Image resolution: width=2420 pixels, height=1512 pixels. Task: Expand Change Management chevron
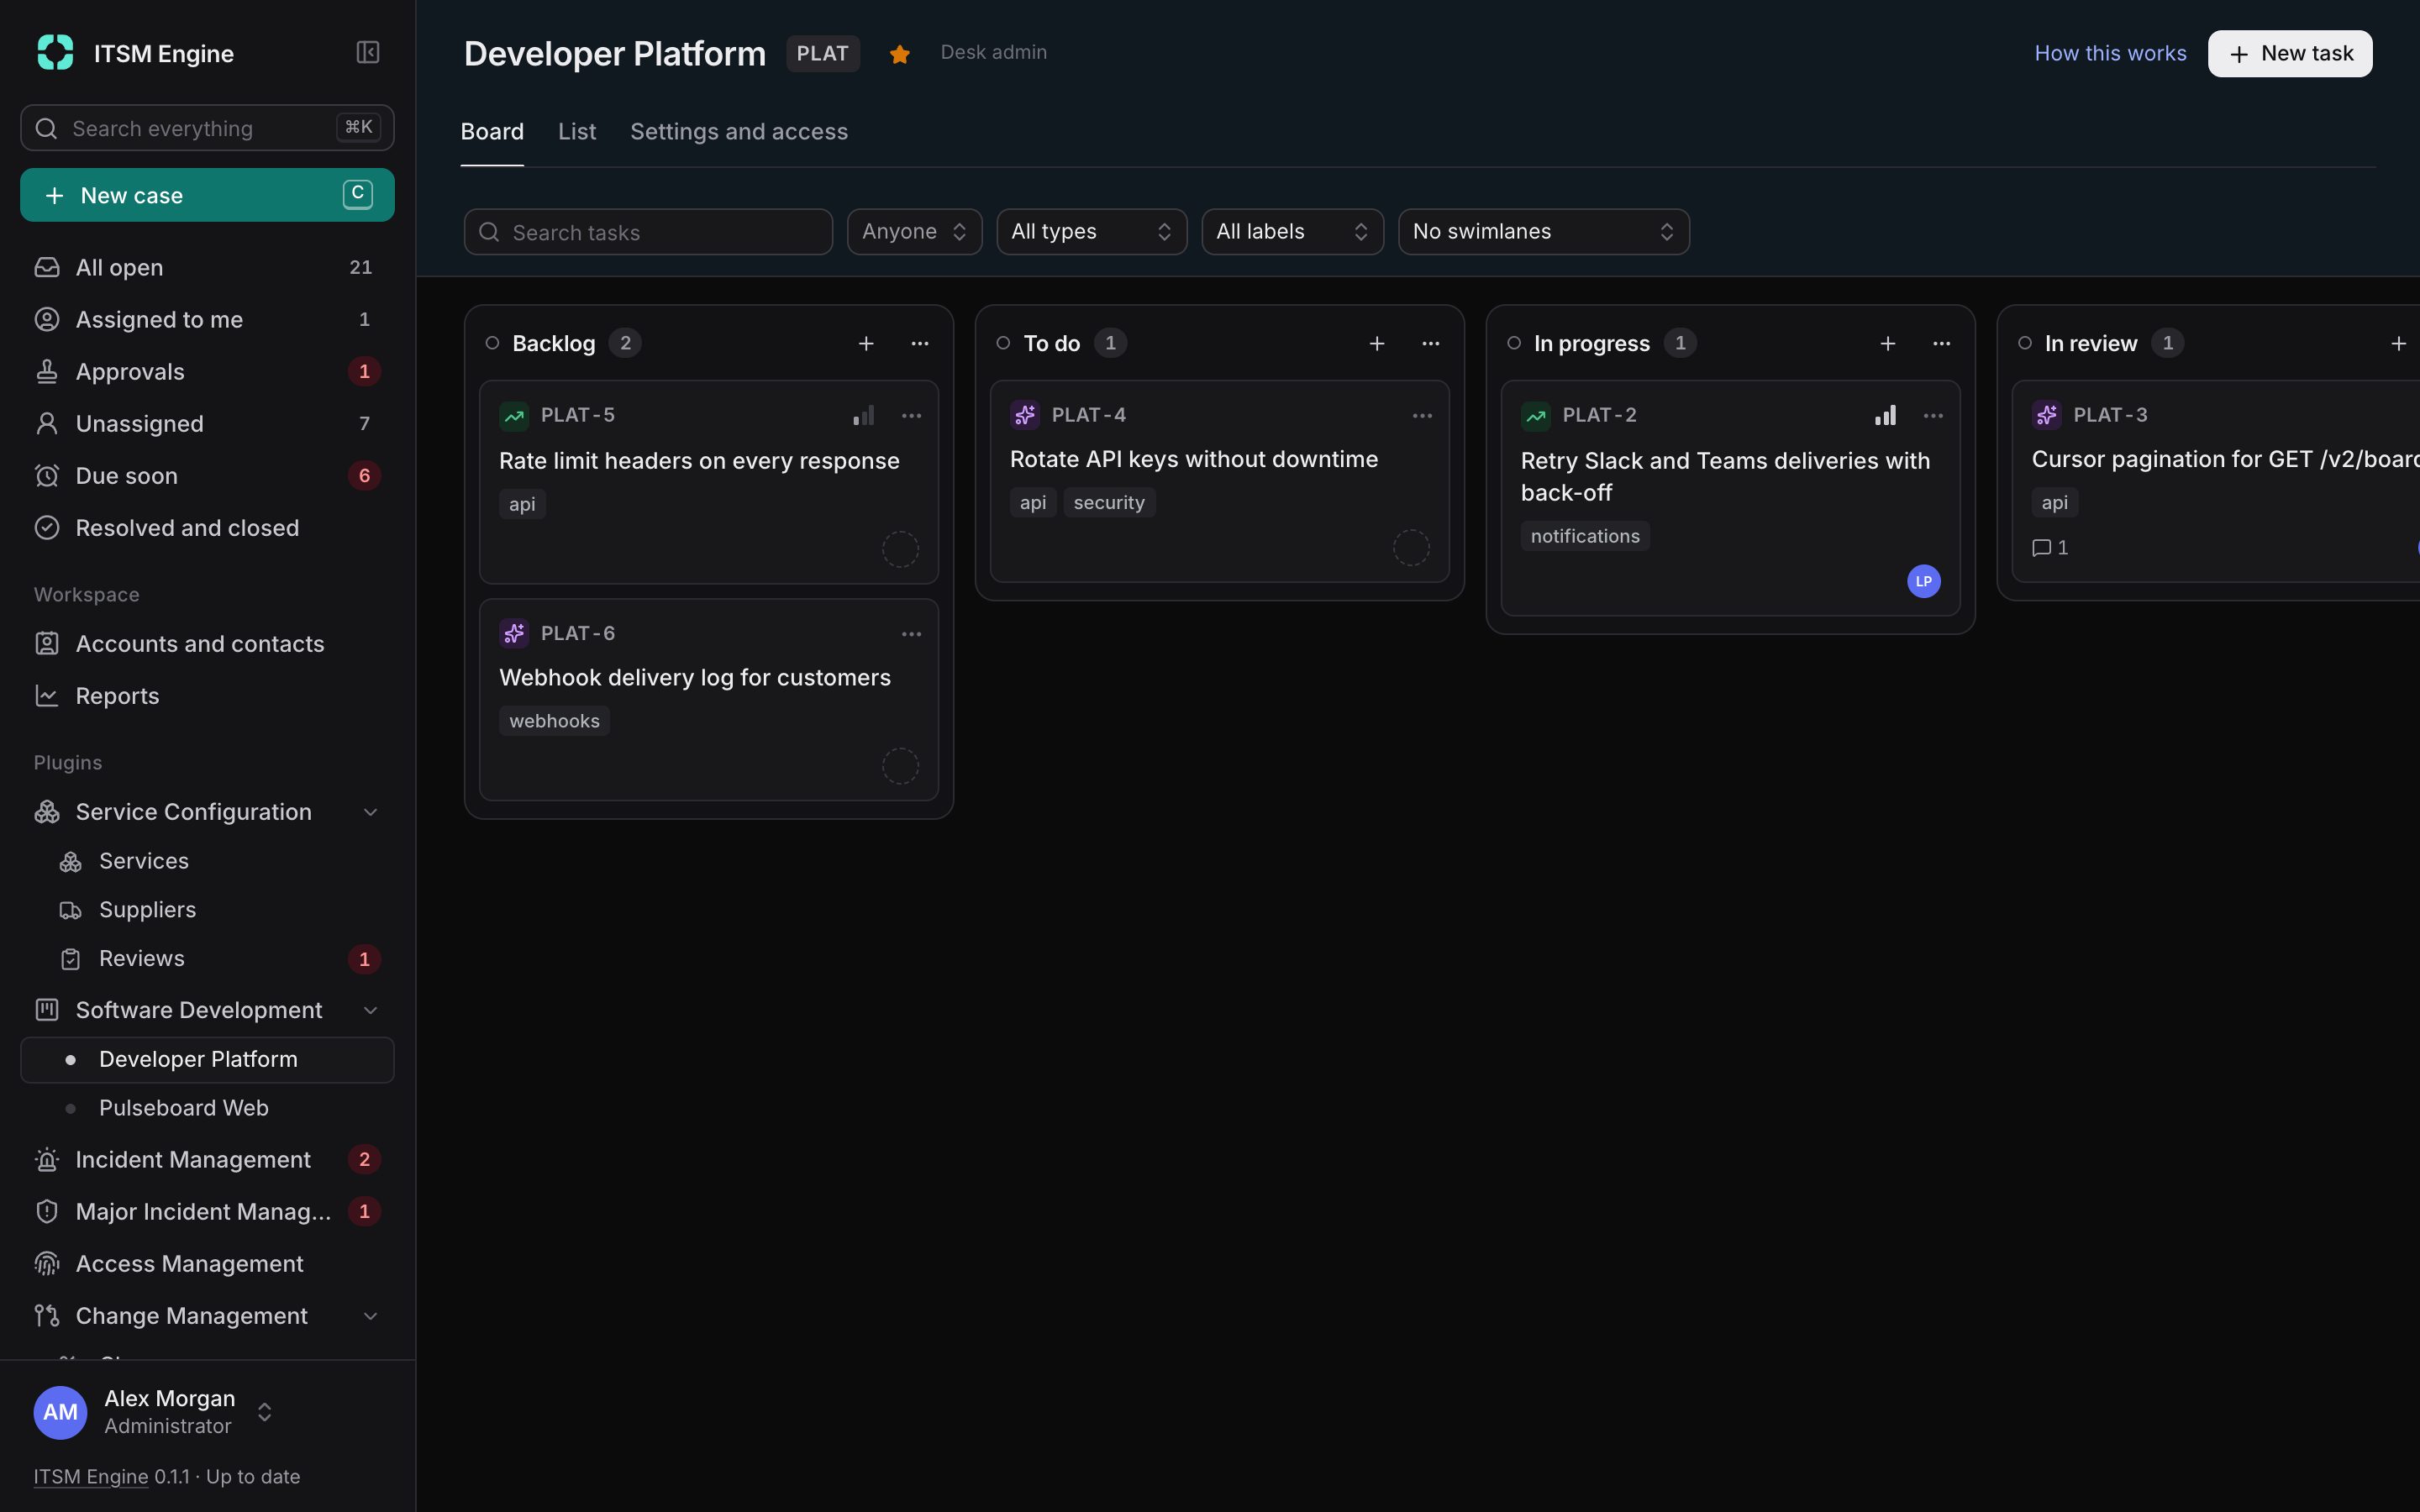370,1316
